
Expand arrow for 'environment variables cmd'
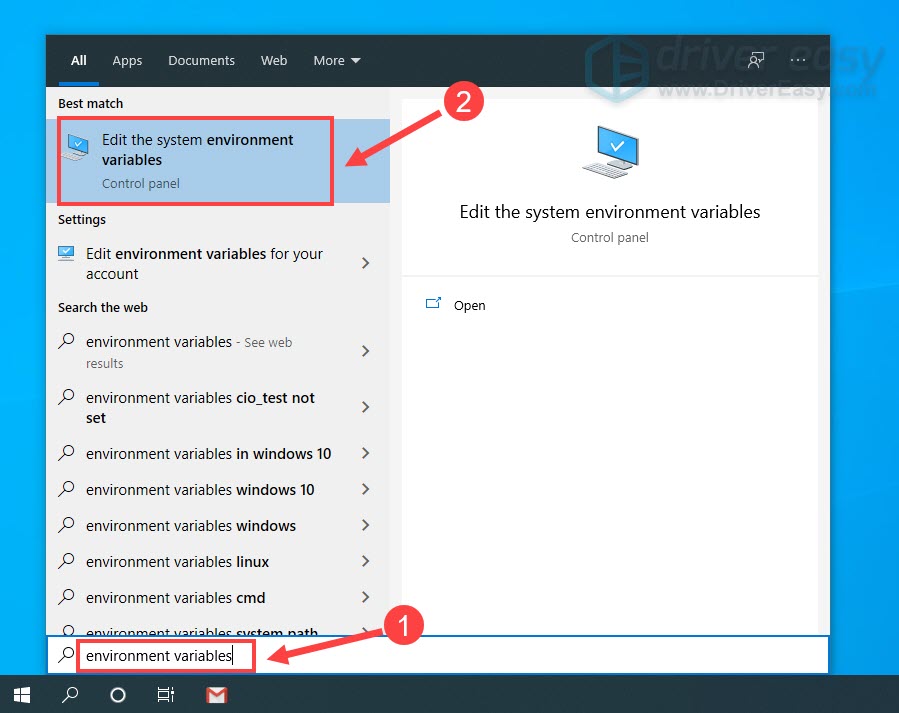click(365, 597)
